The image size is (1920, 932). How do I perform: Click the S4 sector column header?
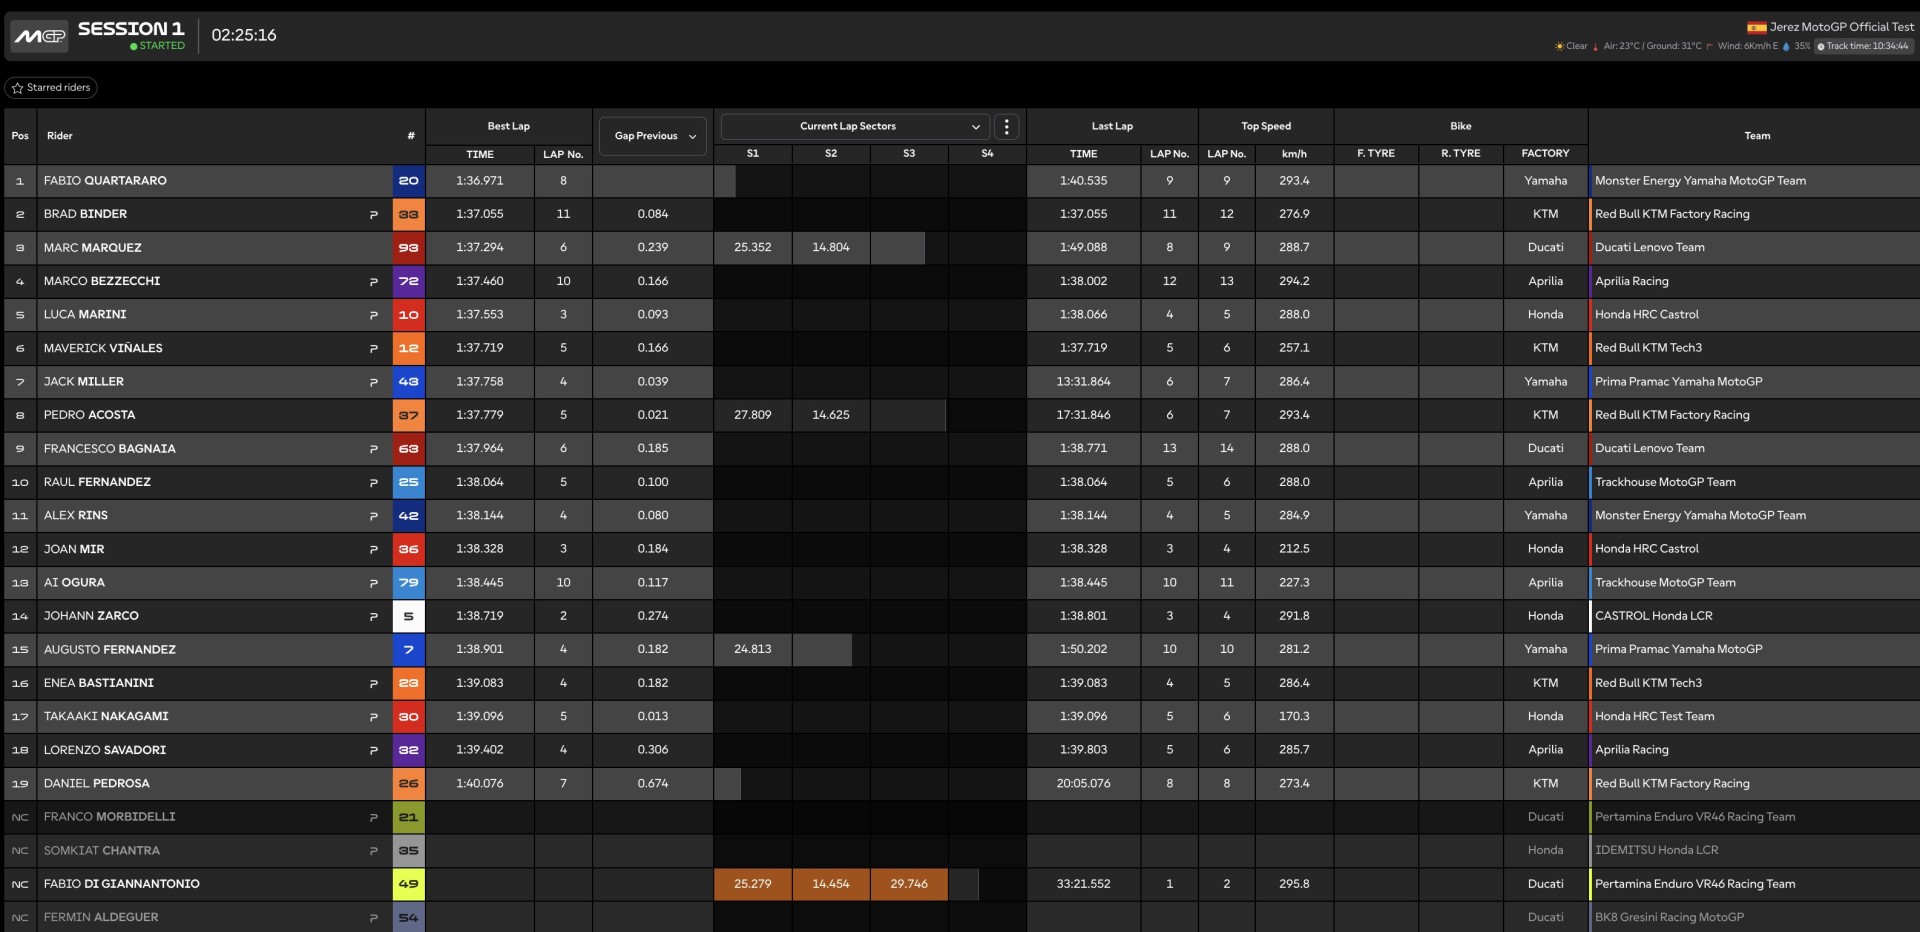[987, 154]
